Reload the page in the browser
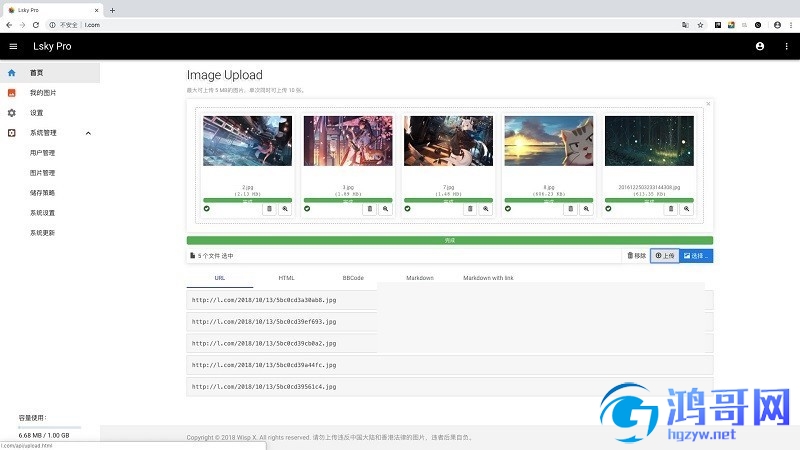Image resolution: width=800 pixels, height=450 pixels. click(36, 25)
